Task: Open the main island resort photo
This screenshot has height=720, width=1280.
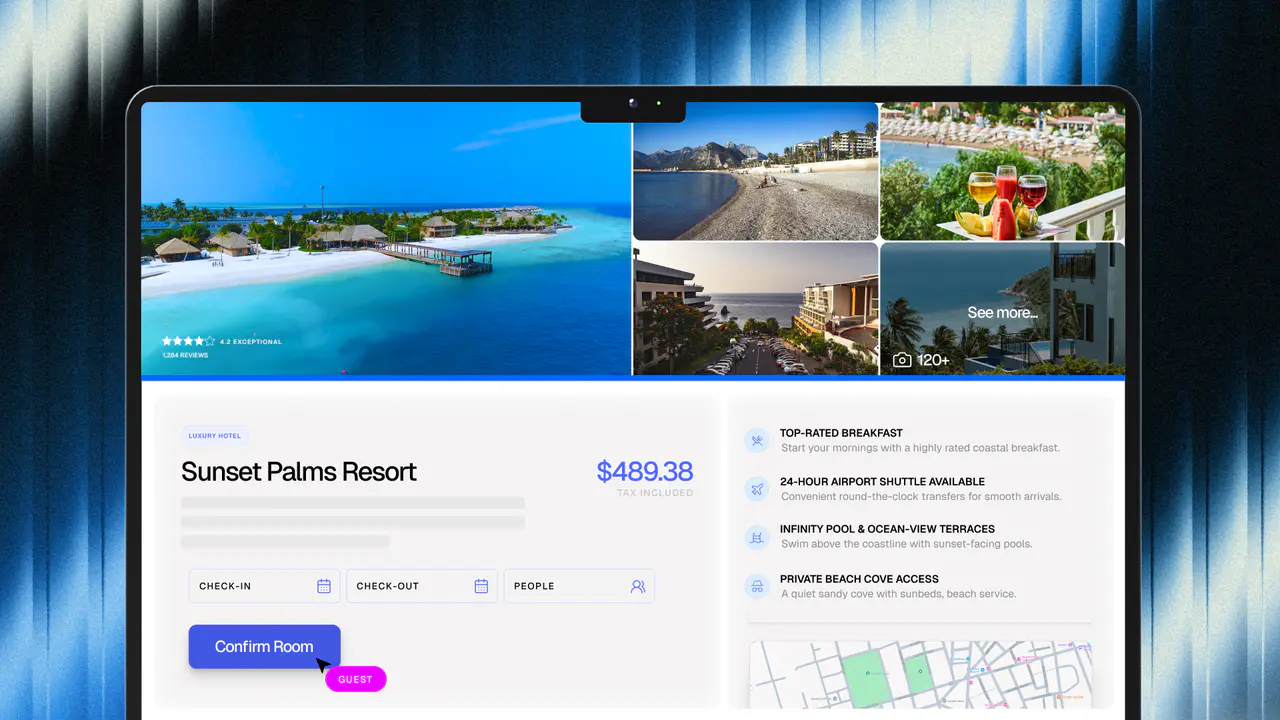Action: 386,238
